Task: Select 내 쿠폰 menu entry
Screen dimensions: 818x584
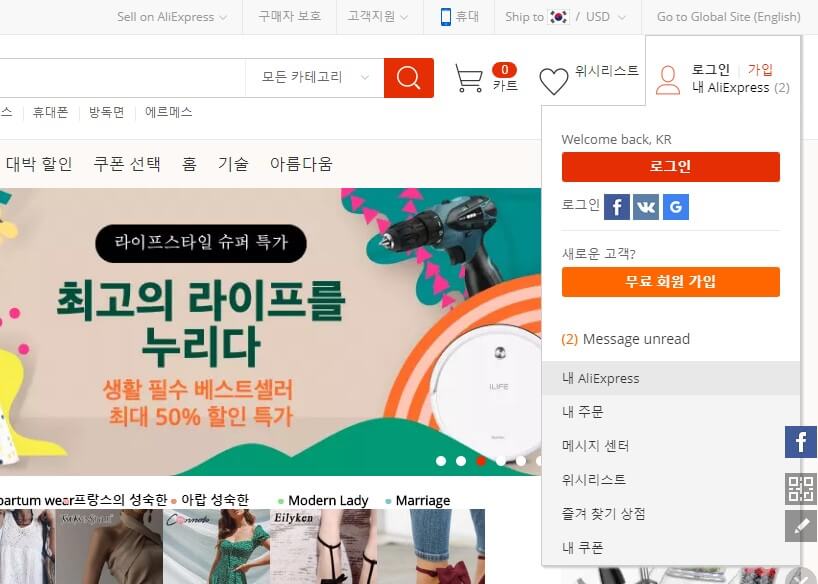Action: [x=670, y=547]
